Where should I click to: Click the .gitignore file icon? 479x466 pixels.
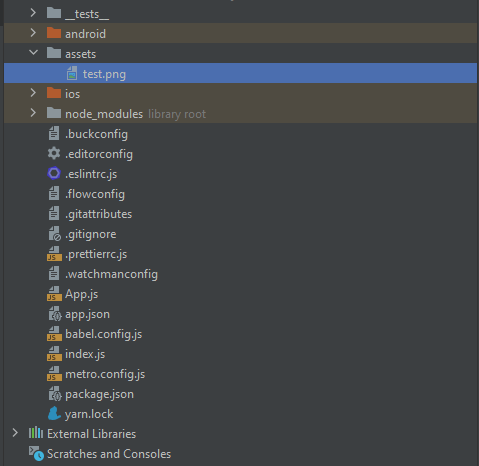click(x=54, y=234)
